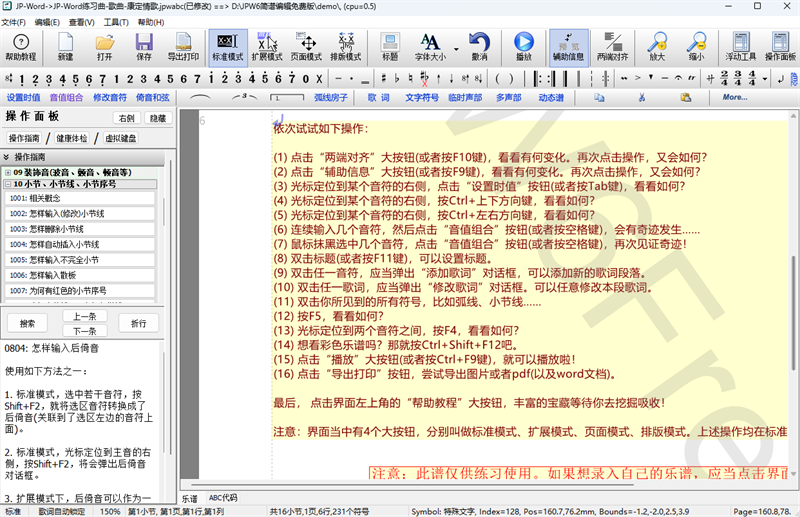
Task: Switch to 扩展模式 extended mode
Action: (x=267, y=46)
